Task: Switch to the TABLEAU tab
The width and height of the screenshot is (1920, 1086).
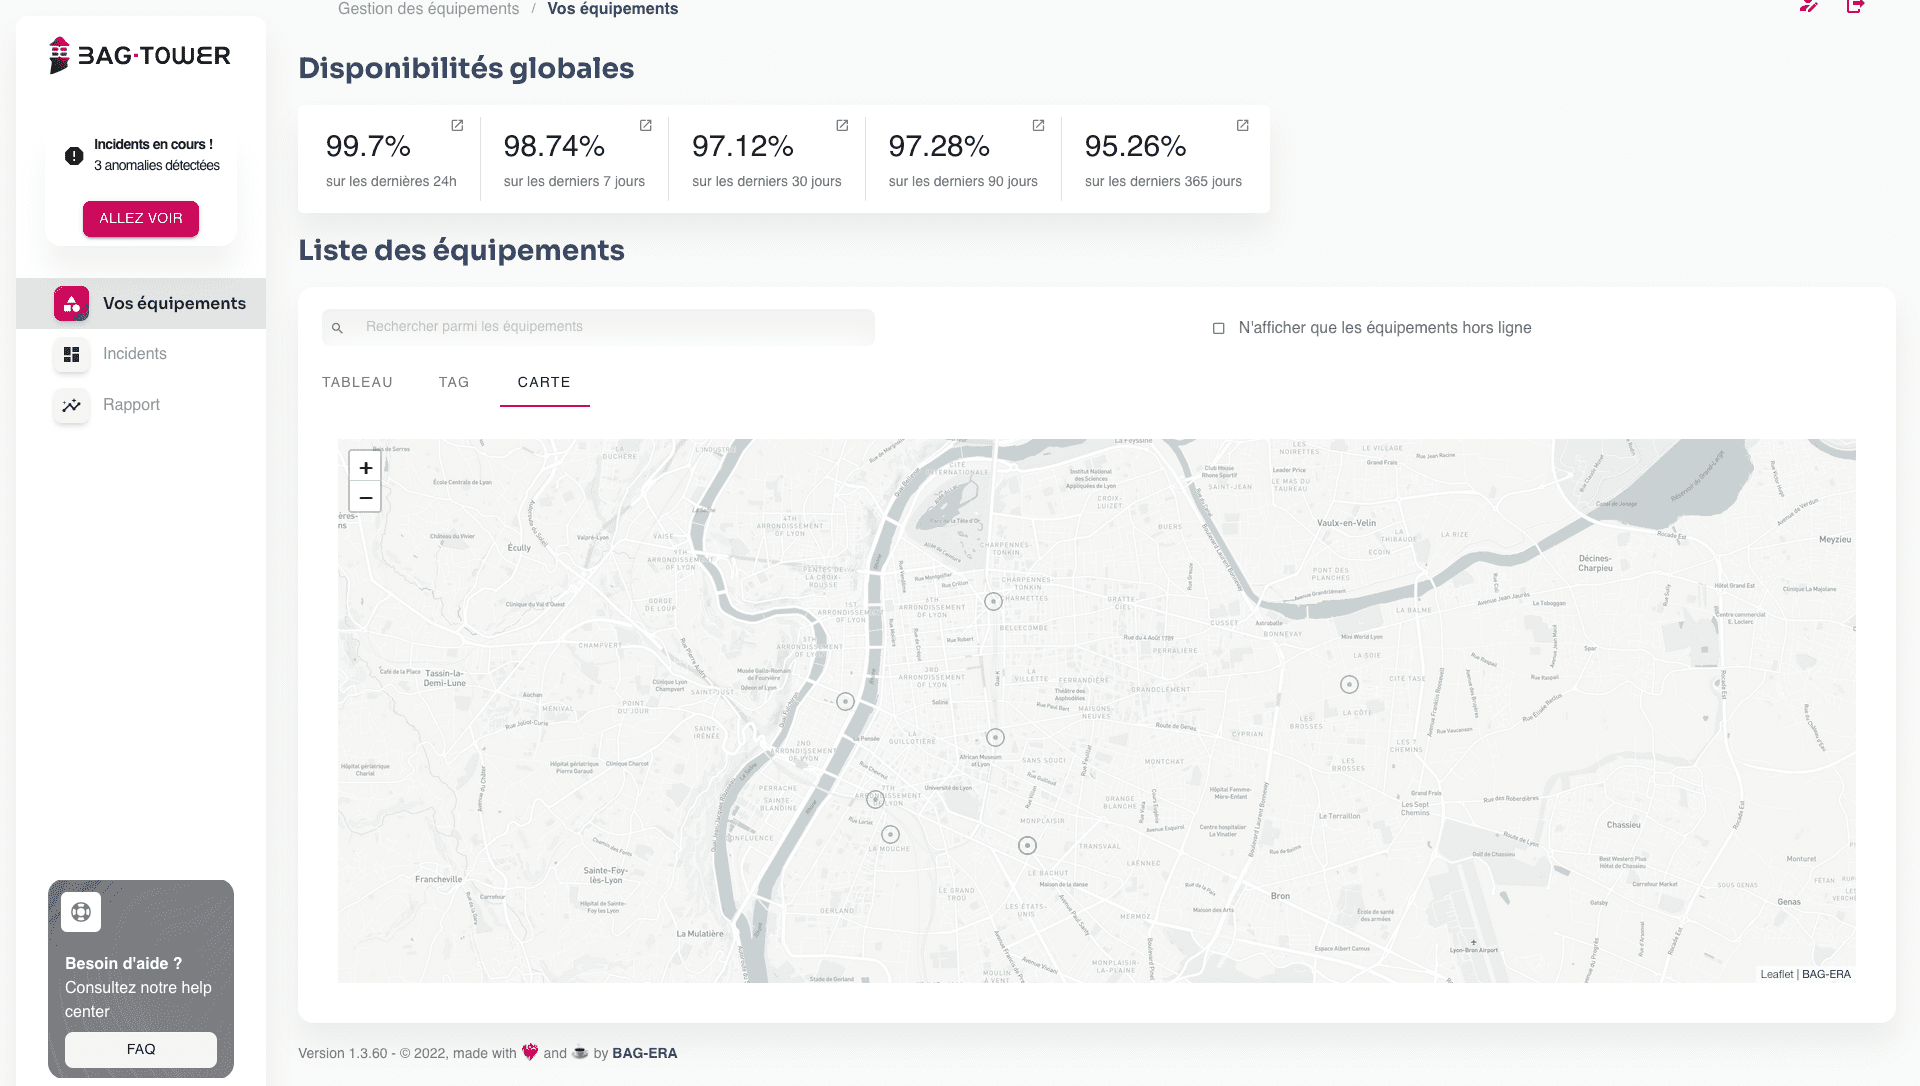Action: 357,382
